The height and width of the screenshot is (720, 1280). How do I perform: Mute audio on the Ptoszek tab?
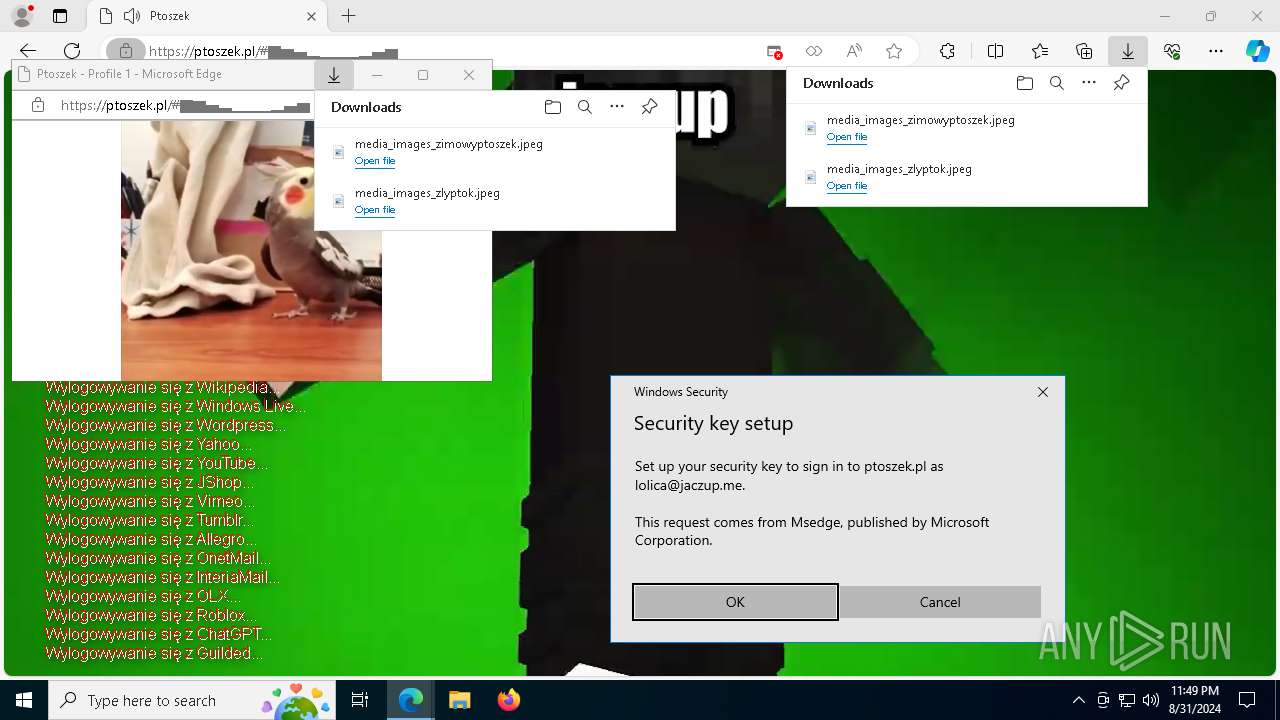click(x=132, y=16)
